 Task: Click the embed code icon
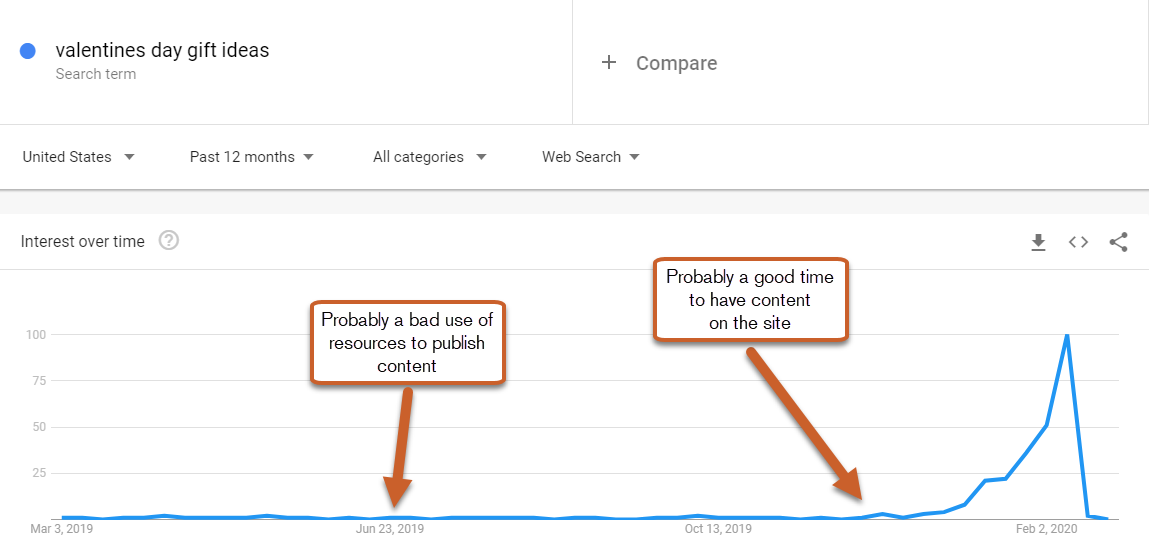(x=1078, y=242)
